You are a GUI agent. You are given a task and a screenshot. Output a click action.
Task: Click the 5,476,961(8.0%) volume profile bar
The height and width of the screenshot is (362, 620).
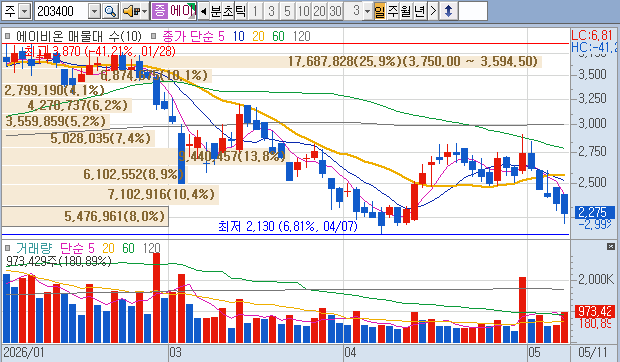[x=85, y=216]
